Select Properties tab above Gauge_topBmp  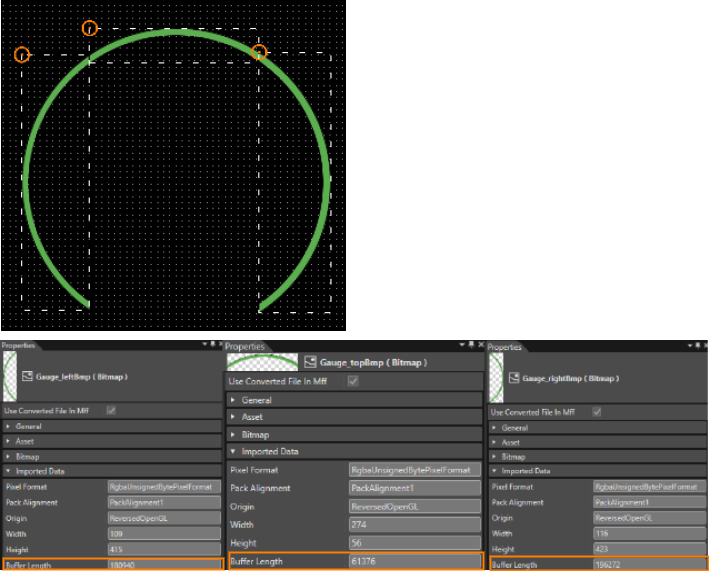[x=245, y=346]
